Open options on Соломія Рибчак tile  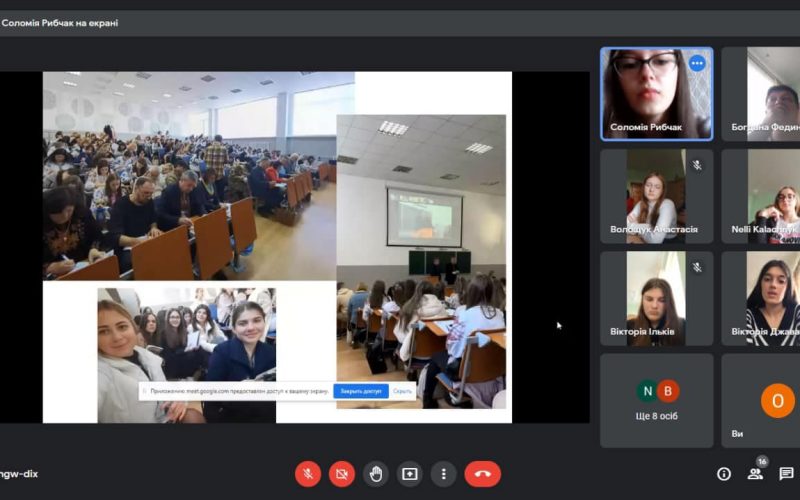(697, 63)
